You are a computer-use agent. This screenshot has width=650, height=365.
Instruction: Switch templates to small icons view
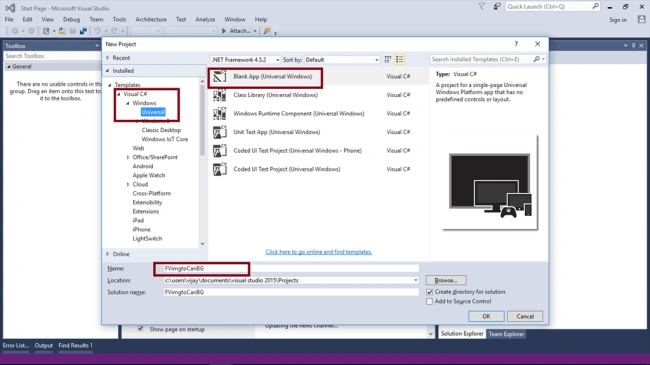(x=388, y=60)
